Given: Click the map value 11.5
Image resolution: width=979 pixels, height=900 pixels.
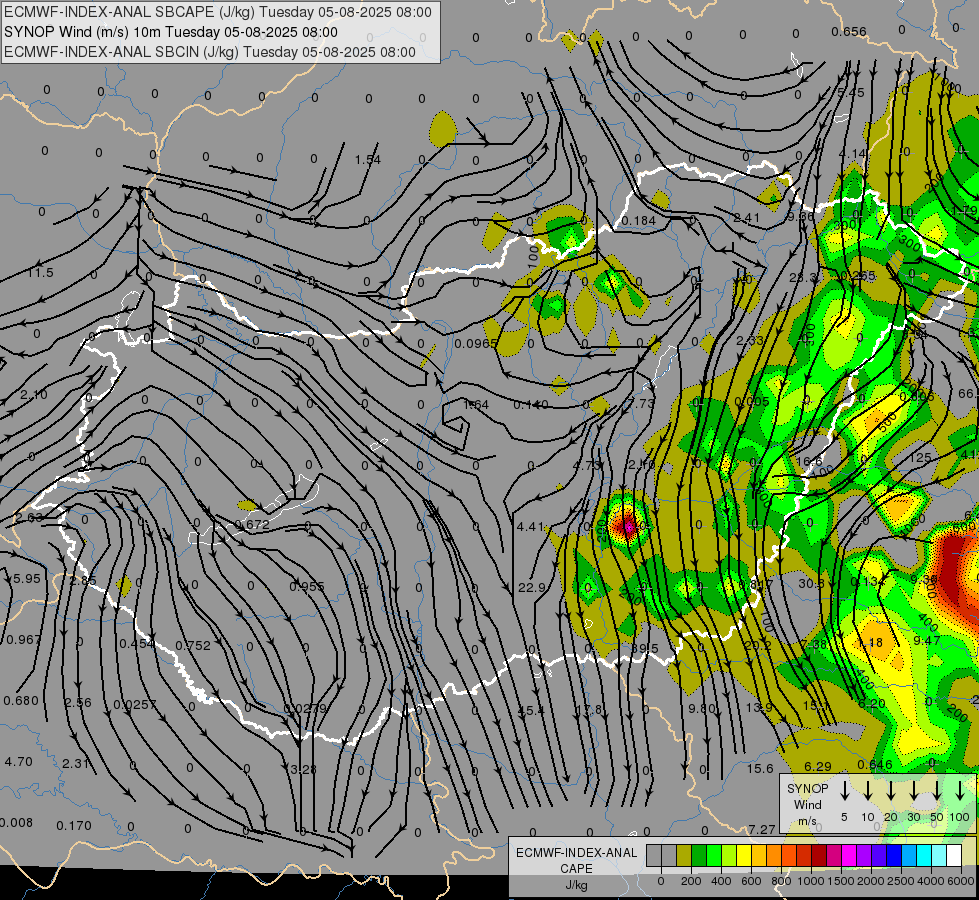Looking at the screenshot, I should pos(41,272).
